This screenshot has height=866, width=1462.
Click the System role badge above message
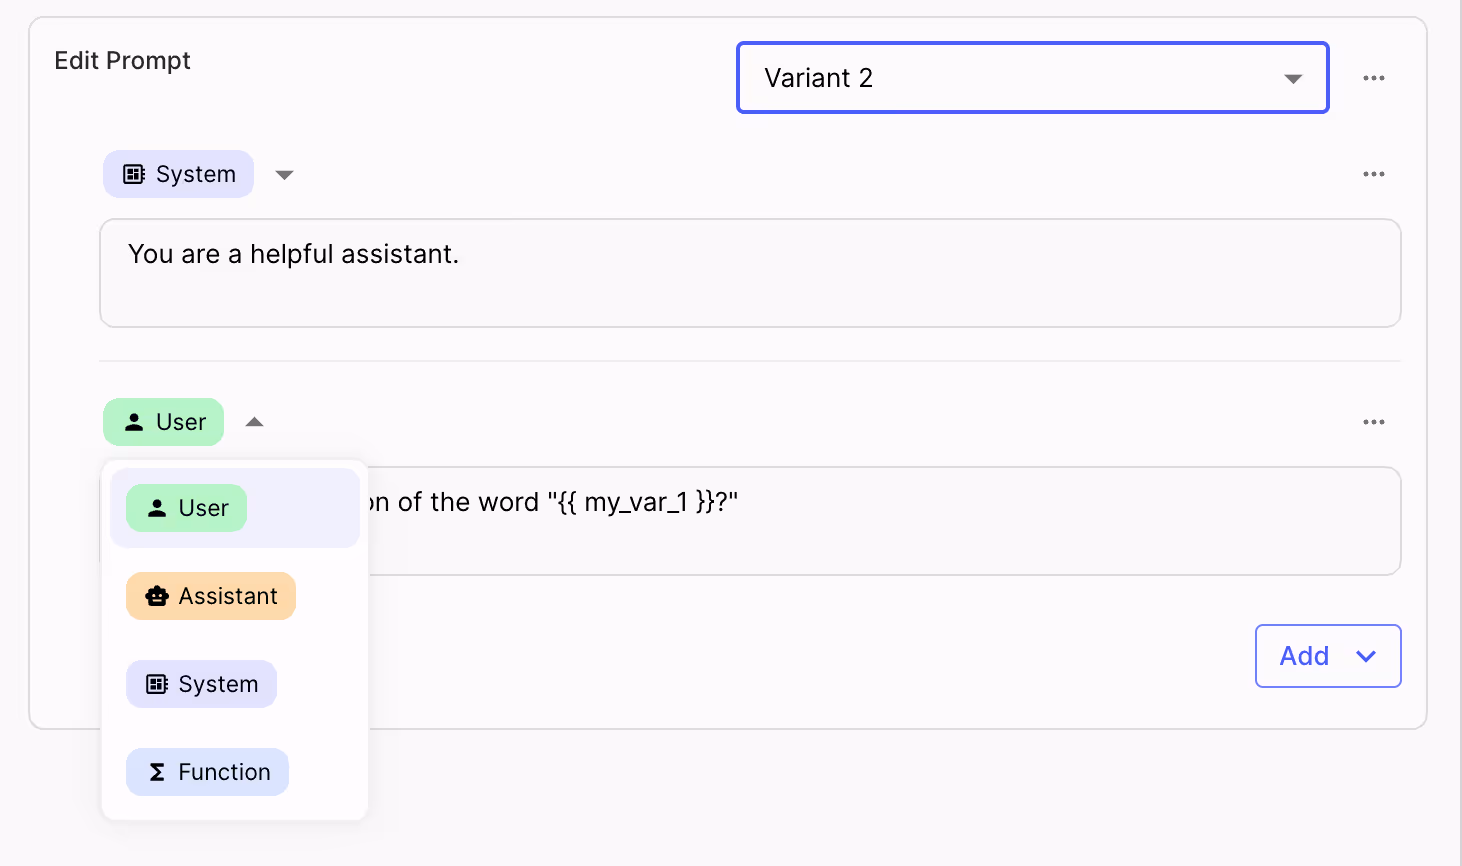(178, 174)
